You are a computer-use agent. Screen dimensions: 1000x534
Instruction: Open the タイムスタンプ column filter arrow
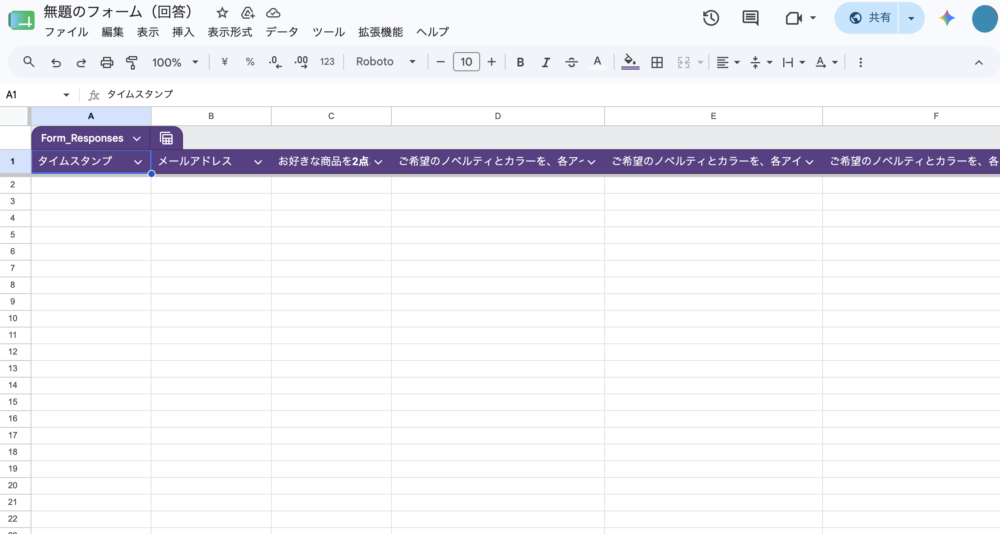pos(138,162)
